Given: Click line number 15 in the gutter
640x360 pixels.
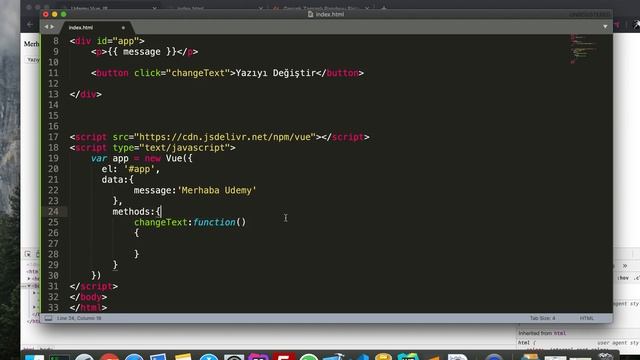Looking at the screenshot, I should coord(53,116).
